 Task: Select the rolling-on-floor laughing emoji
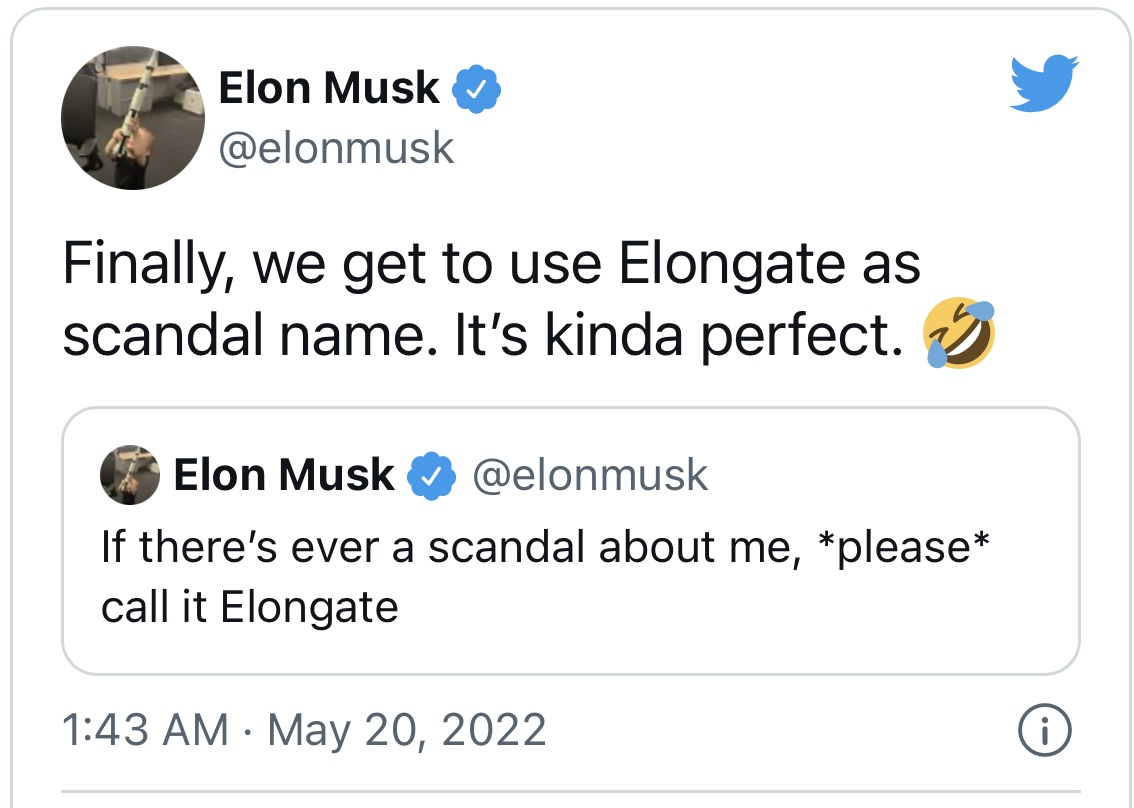[x=958, y=333]
